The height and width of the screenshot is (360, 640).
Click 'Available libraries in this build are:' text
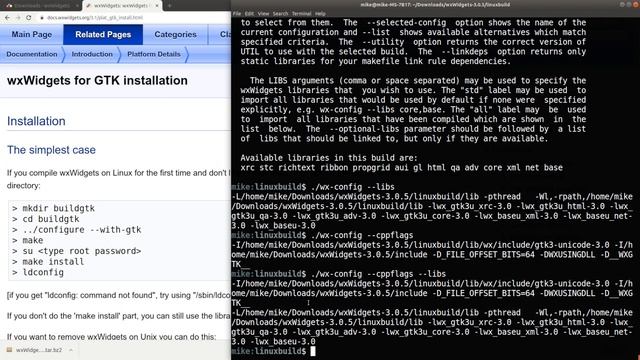(329, 158)
